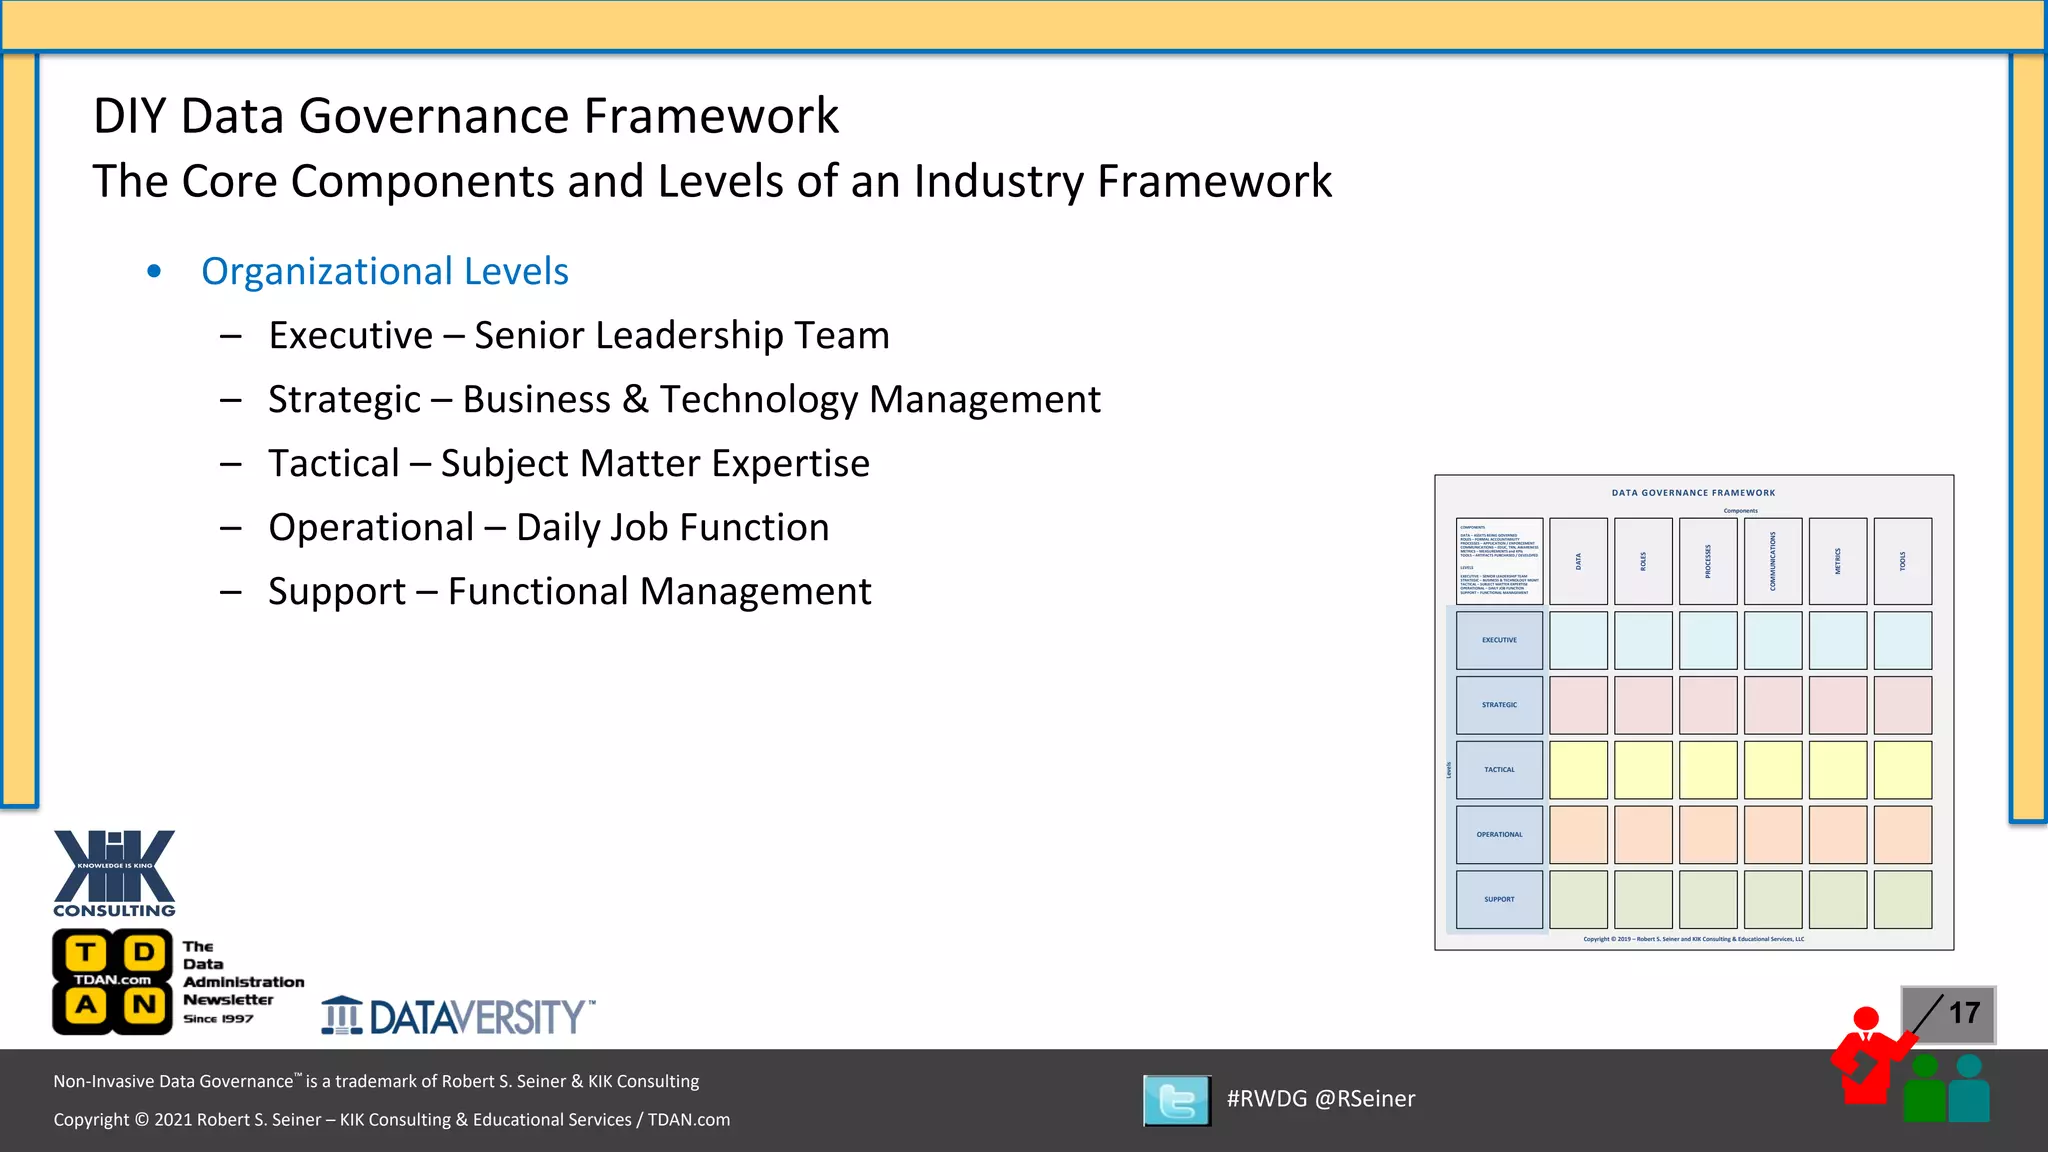The height and width of the screenshot is (1152, 2048).
Task: Select the EXECUTIVE row label in diagram
Action: (1499, 640)
